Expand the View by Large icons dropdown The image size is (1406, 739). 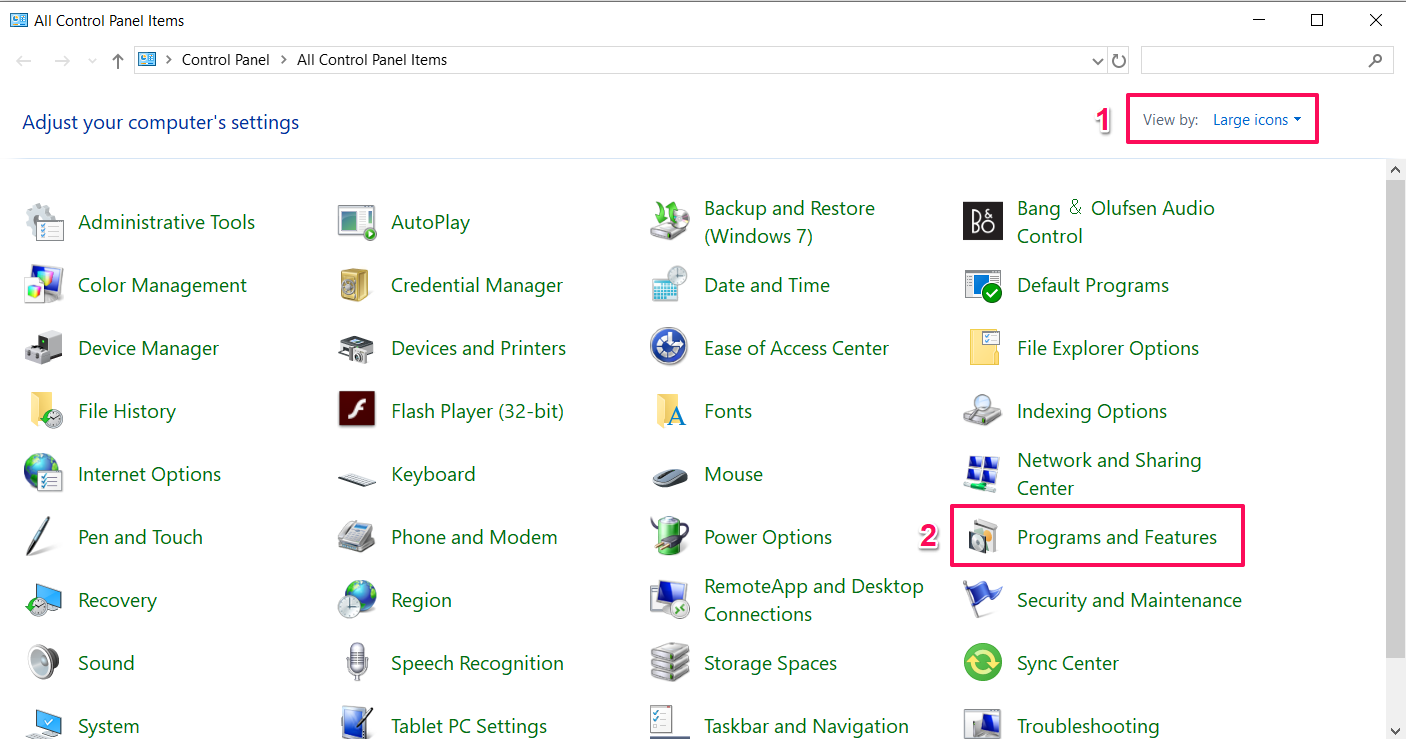[1257, 120]
